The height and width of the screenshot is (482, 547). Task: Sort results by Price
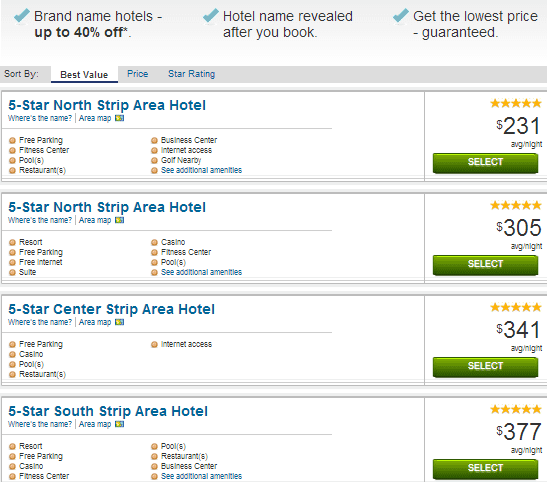[137, 74]
